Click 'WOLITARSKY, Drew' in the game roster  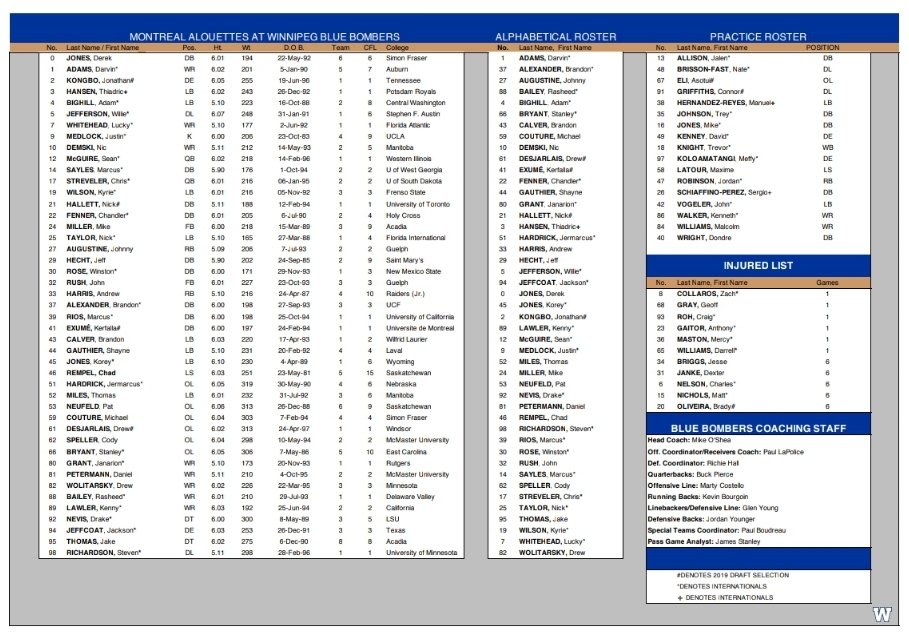(x=99, y=485)
